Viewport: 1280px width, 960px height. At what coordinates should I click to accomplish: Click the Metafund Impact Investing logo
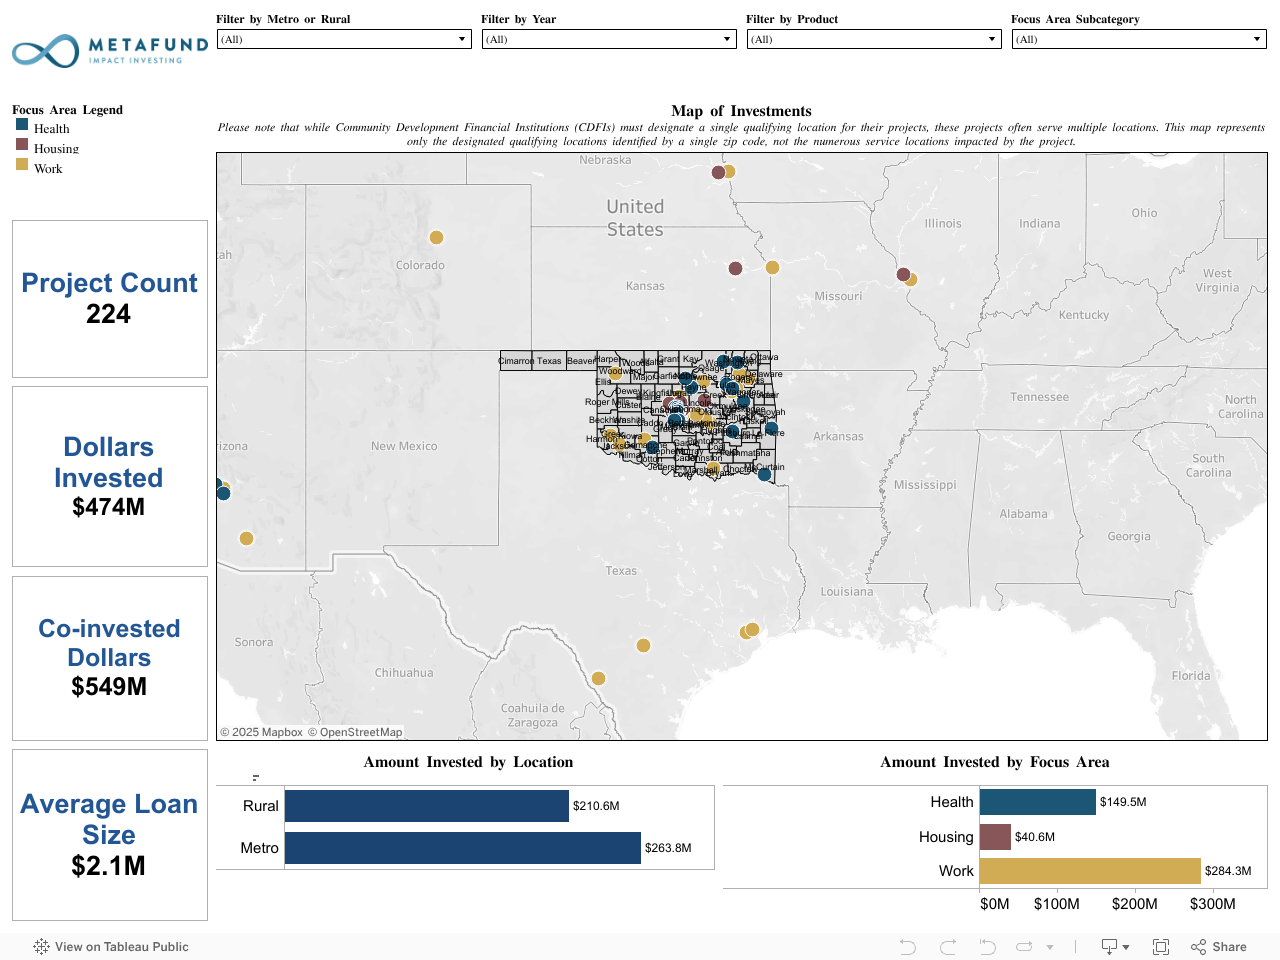[109, 51]
